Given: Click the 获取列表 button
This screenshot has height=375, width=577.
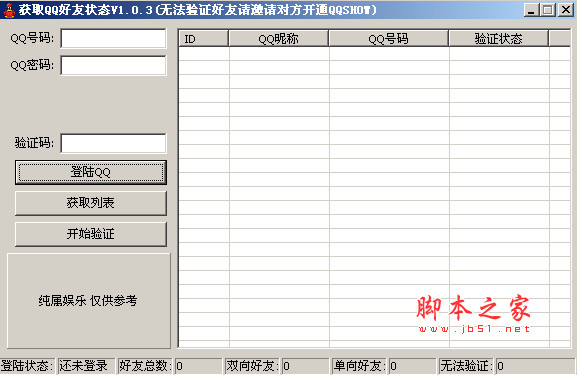Looking at the screenshot, I should click(91, 203).
